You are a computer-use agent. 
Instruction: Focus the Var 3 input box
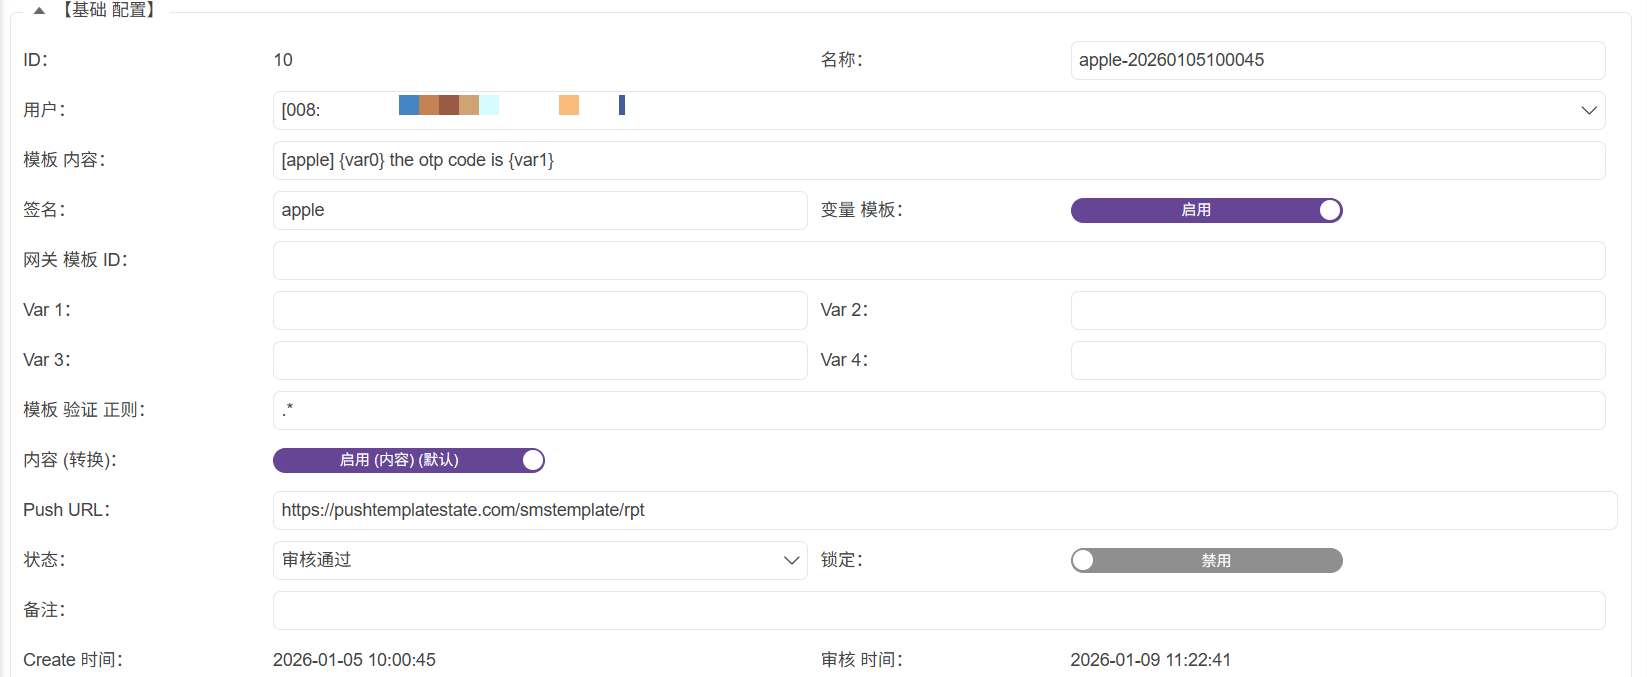(x=539, y=360)
